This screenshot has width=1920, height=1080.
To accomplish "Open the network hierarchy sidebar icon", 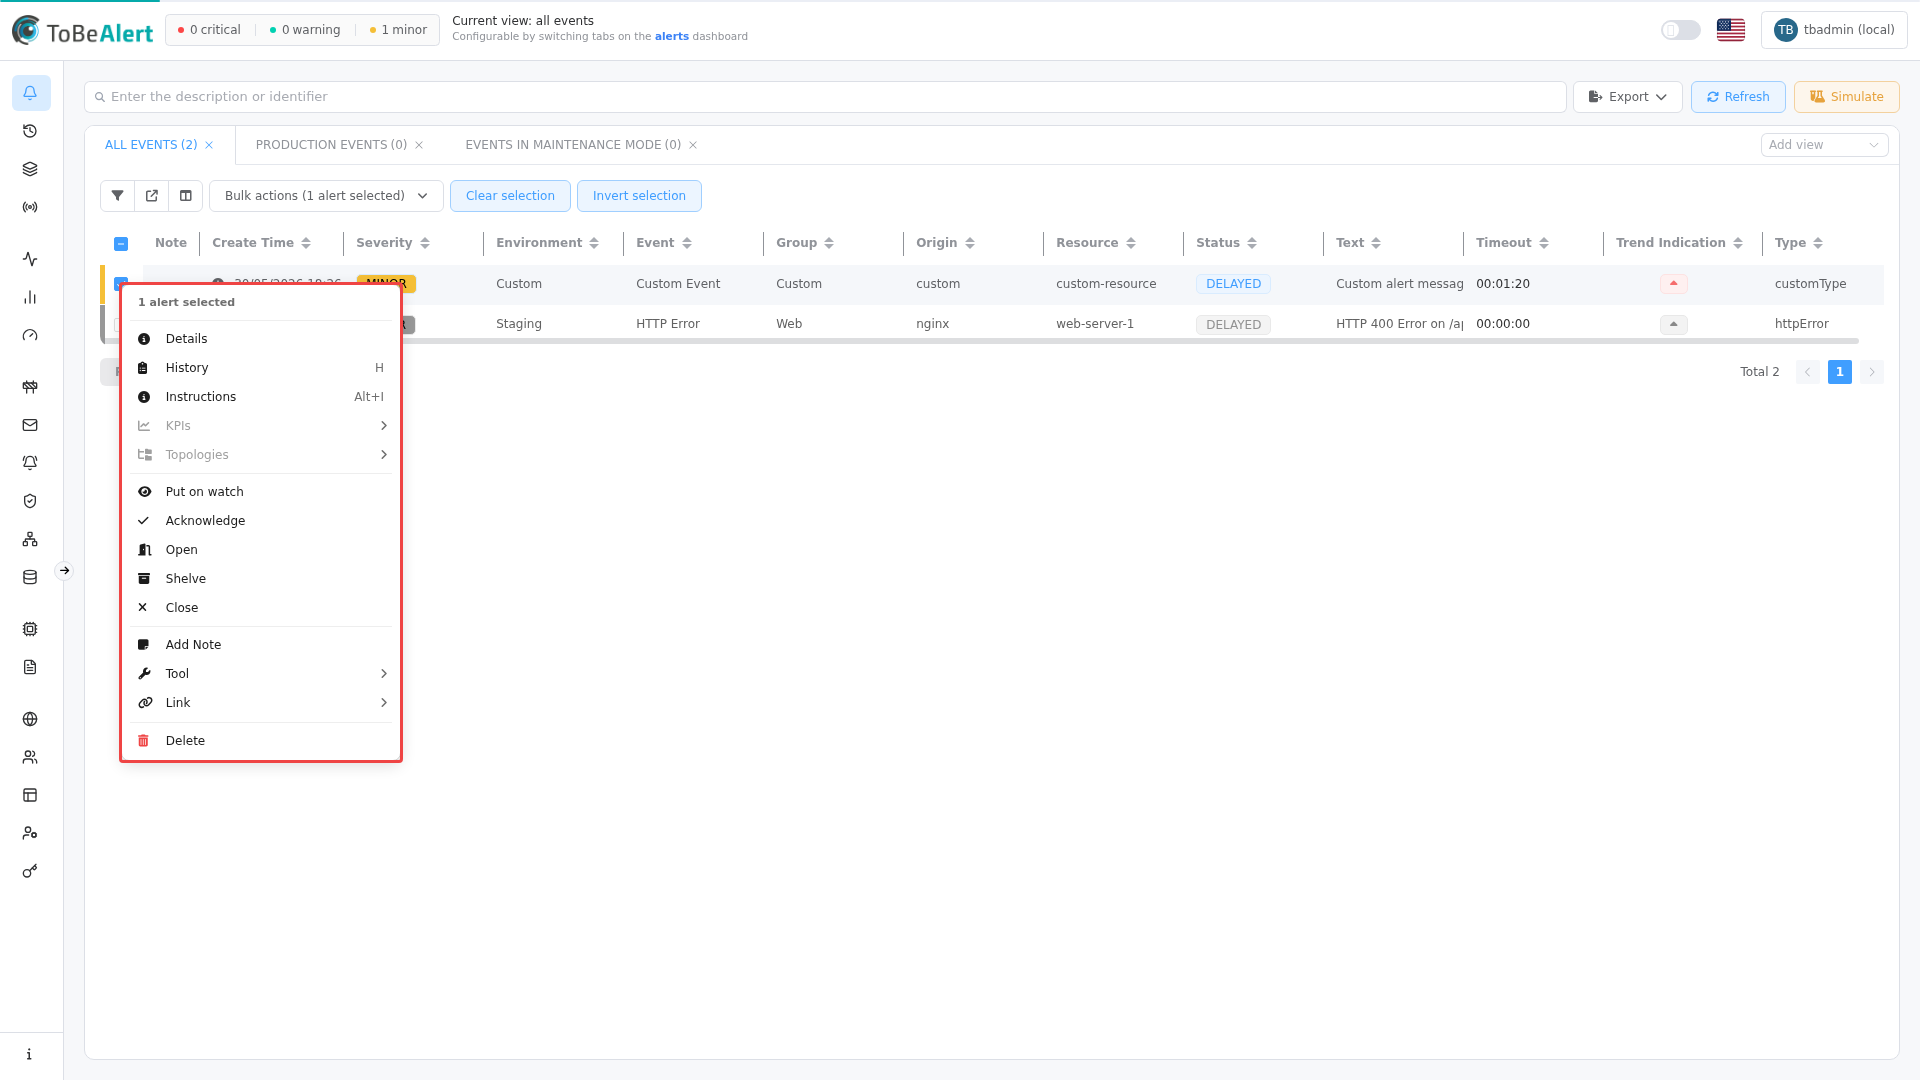I will pos(30,539).
